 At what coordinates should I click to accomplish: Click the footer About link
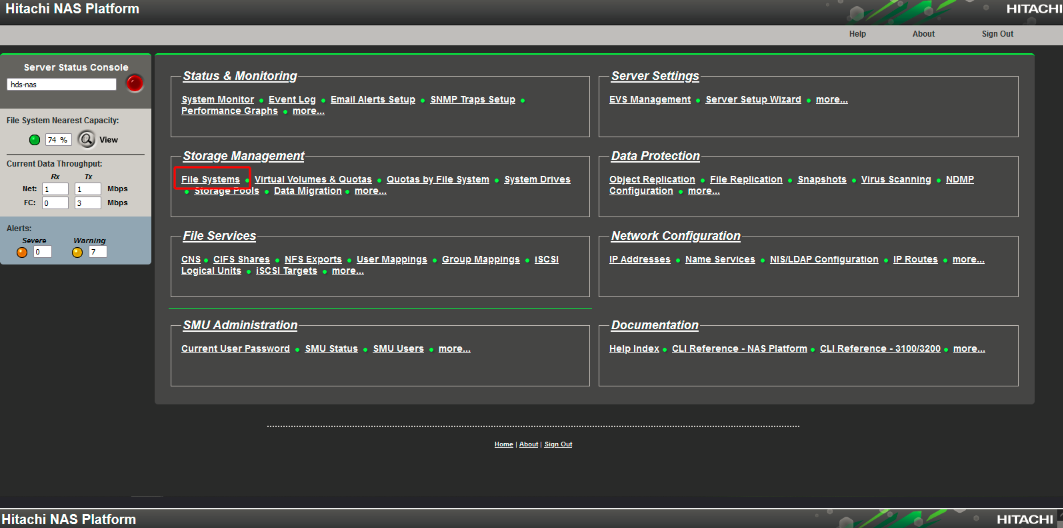tap(529, 445)
